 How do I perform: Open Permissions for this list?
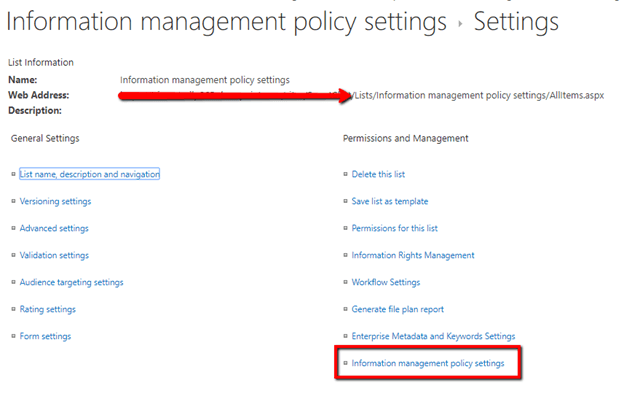point(394,228)
